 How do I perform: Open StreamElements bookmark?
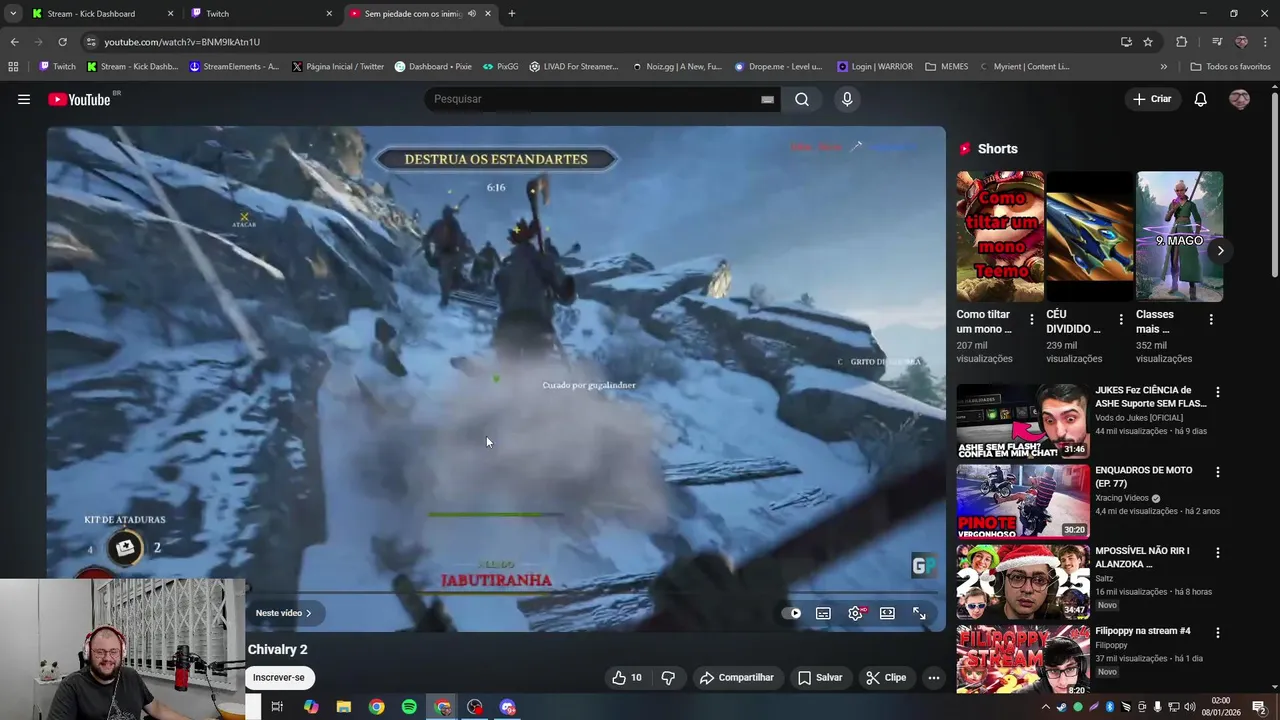pos(234,67)
